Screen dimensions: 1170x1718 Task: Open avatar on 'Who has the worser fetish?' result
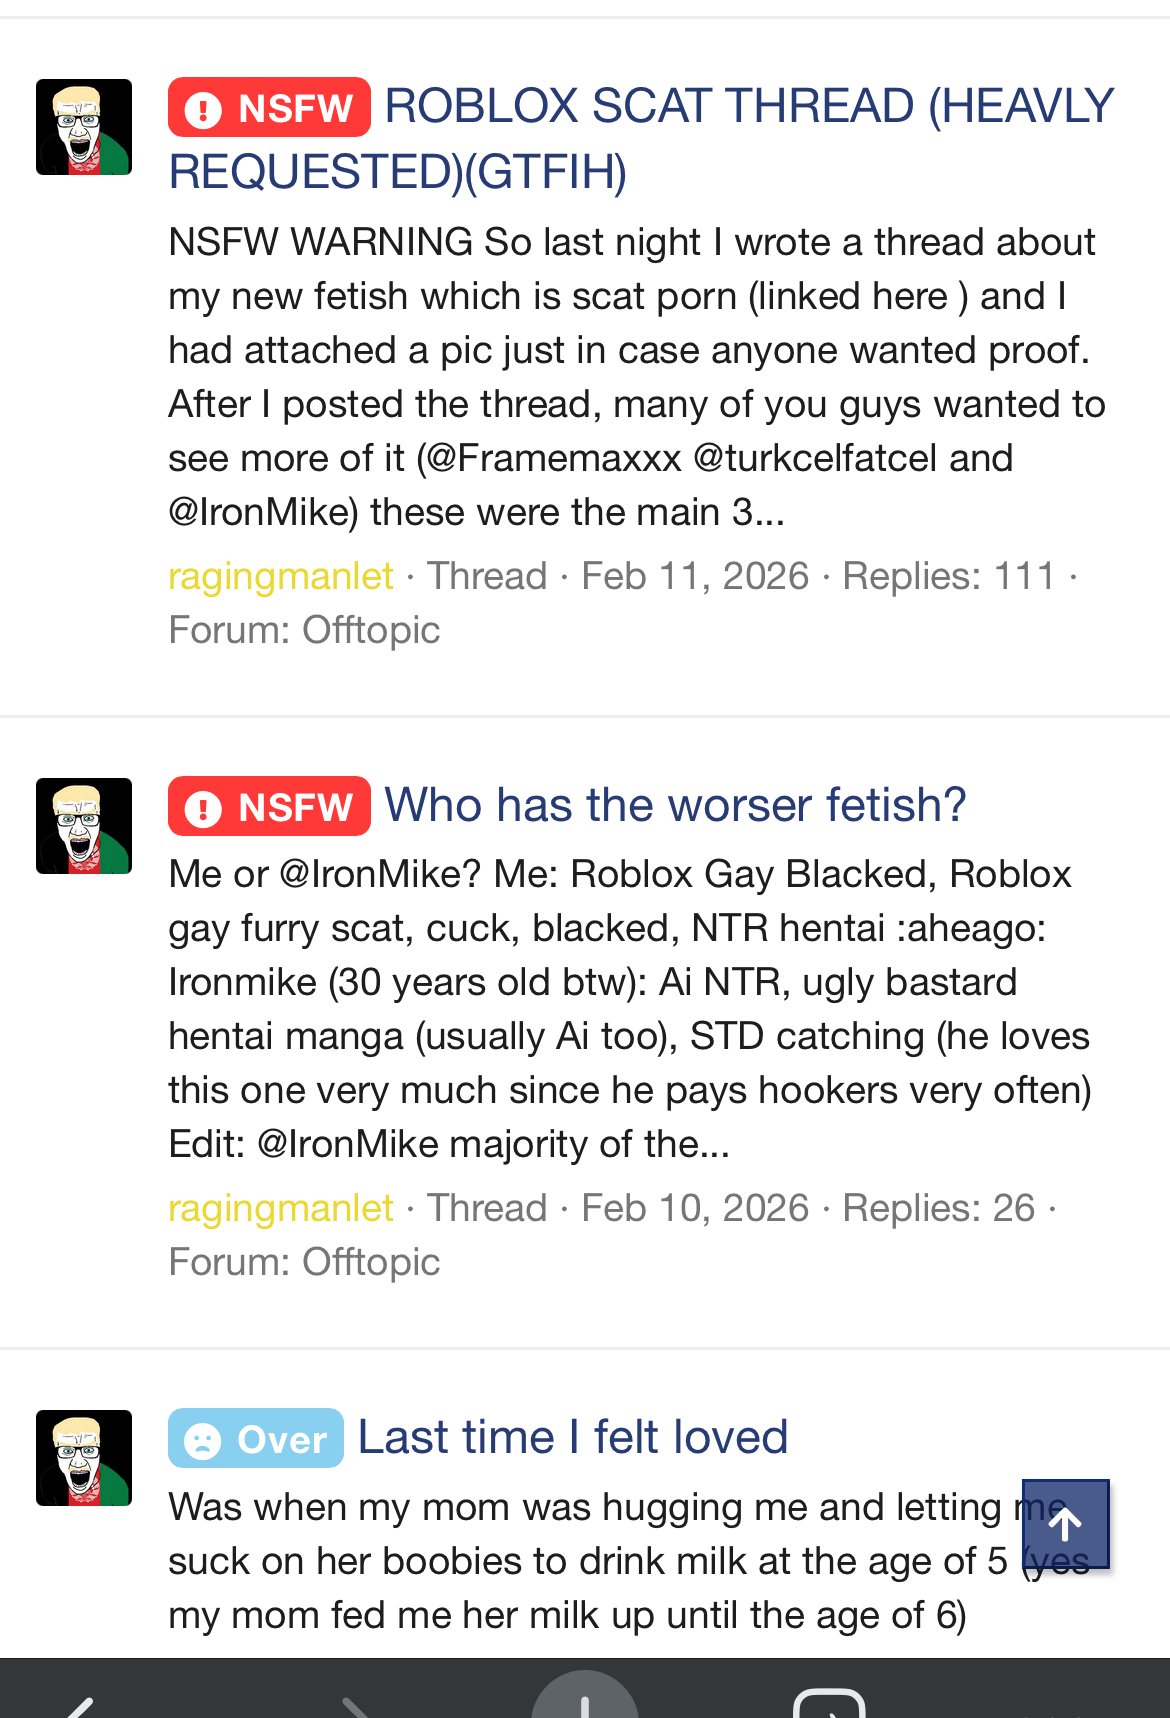point(84,826)
